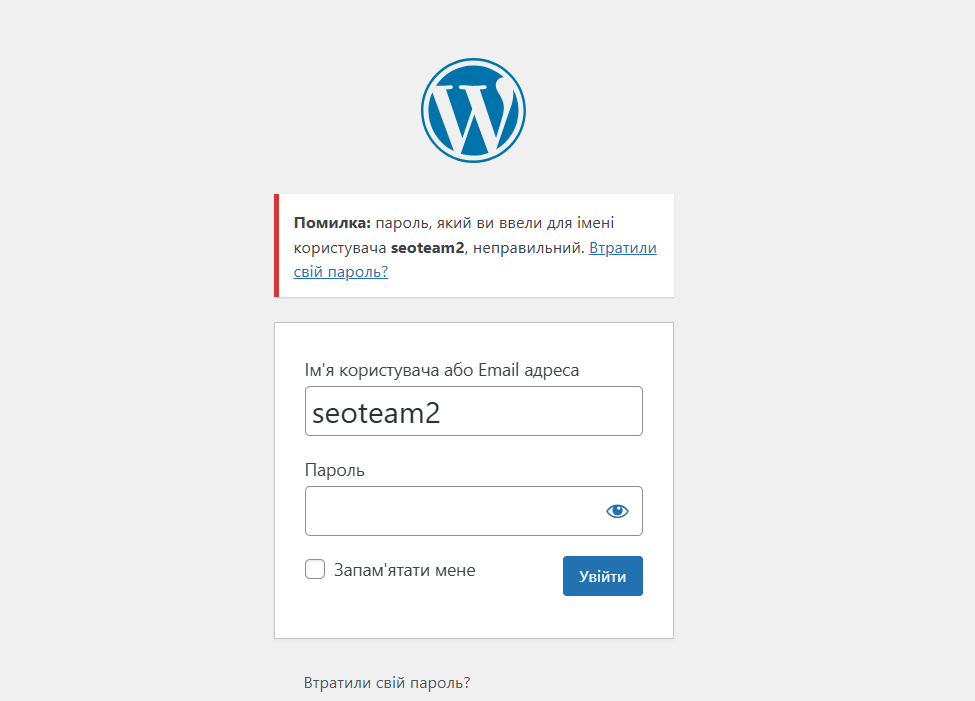Image resolution: width=975 pixels, height=701 pixels.
Task: Open "Втратили свій пароль?" link in error notice
Action: click(622, 248)
